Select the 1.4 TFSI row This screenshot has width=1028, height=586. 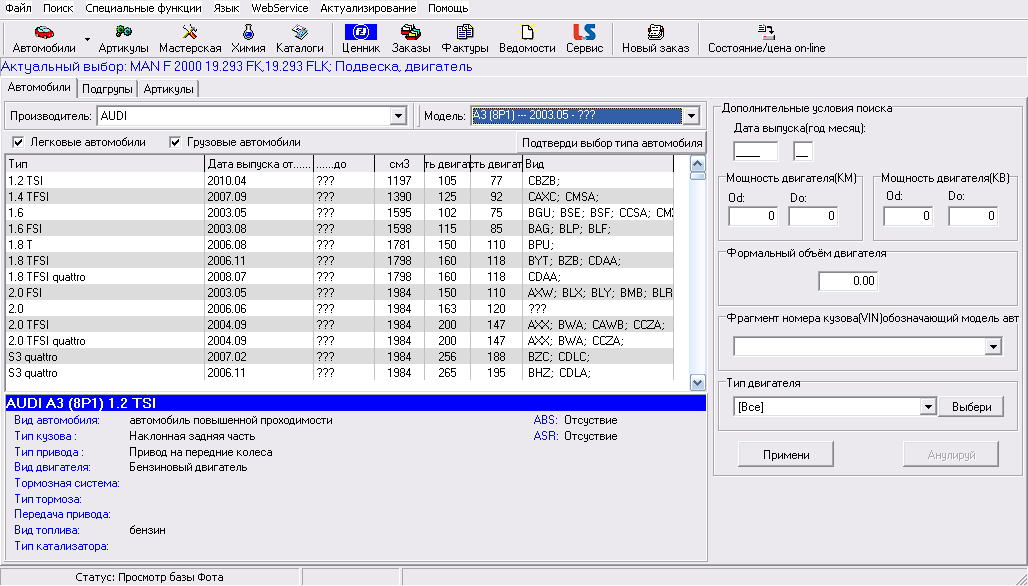pyautogui.click(x=340, y=197)
